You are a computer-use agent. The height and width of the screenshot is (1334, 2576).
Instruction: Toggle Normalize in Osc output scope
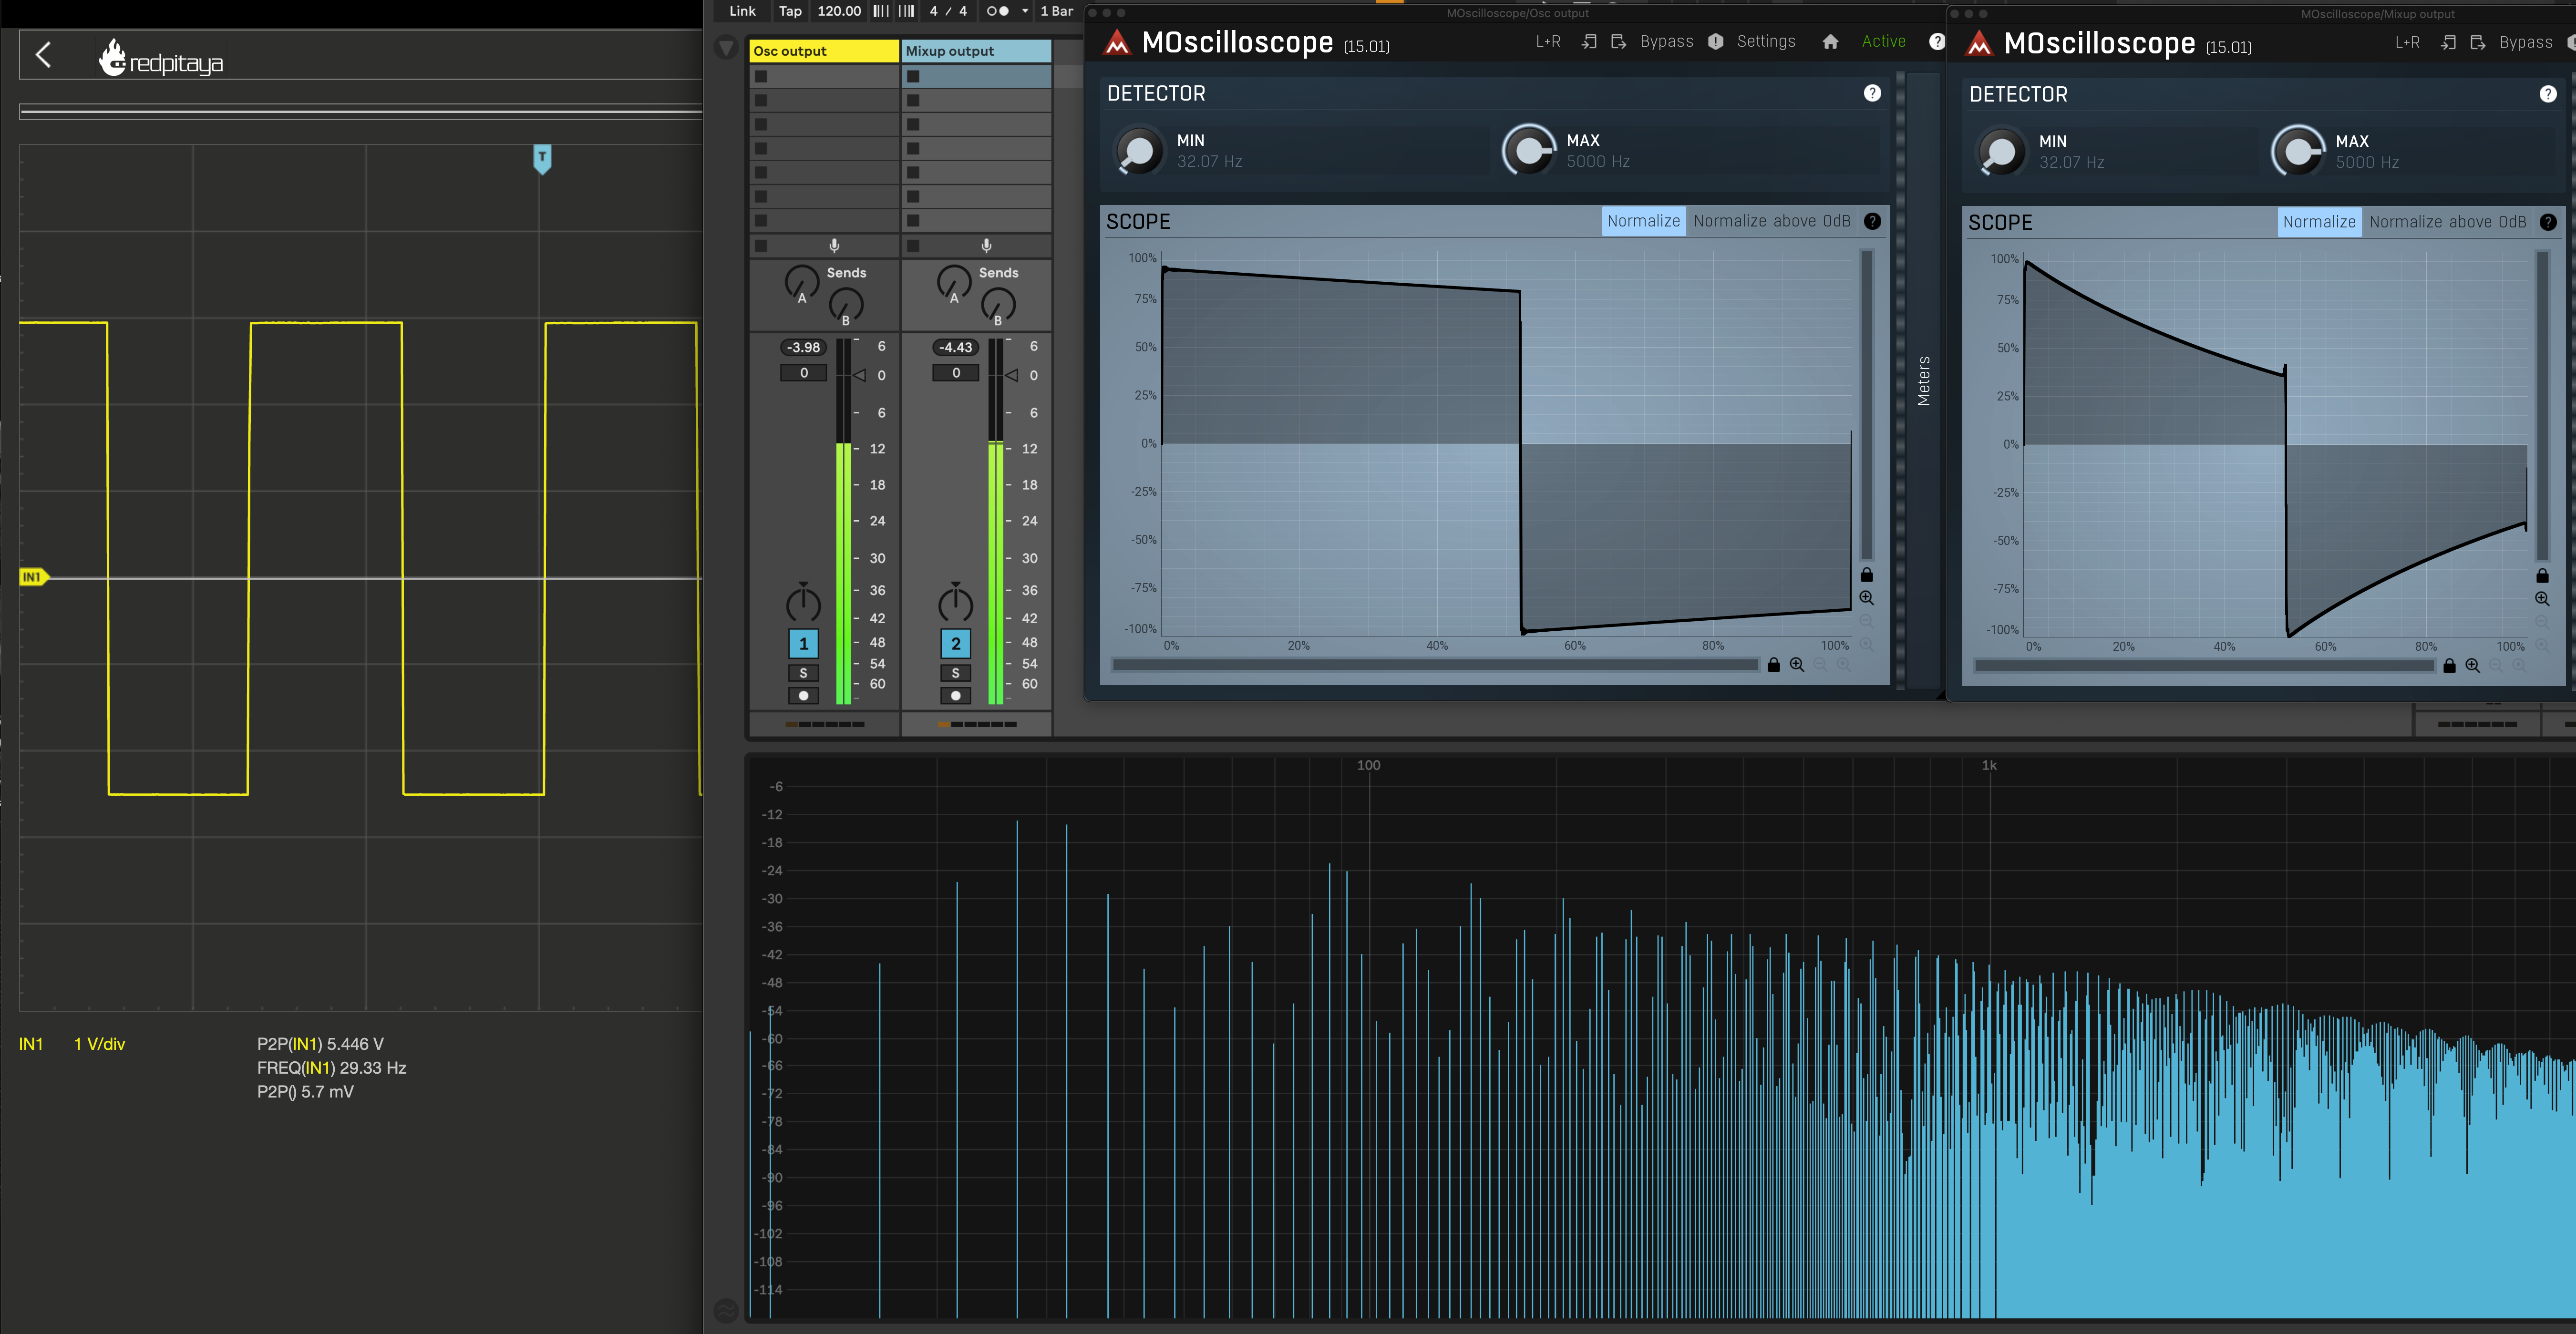(1643, 221)
